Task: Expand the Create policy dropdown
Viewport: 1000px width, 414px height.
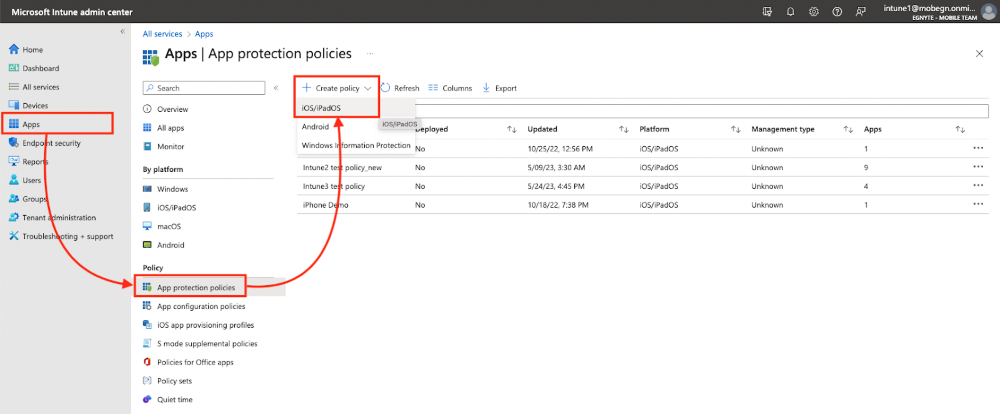Action: coord(337,88)
